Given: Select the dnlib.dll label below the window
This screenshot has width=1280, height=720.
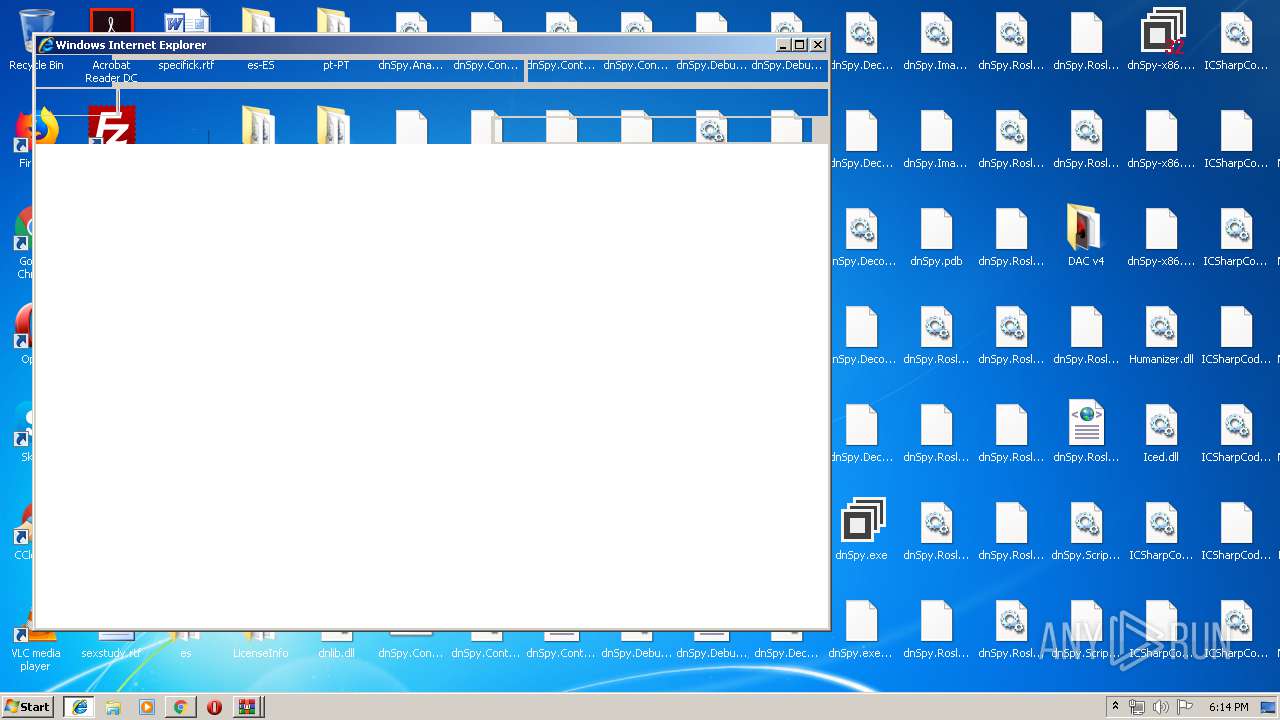Looking at the screenshot, I should coord(336,653).
